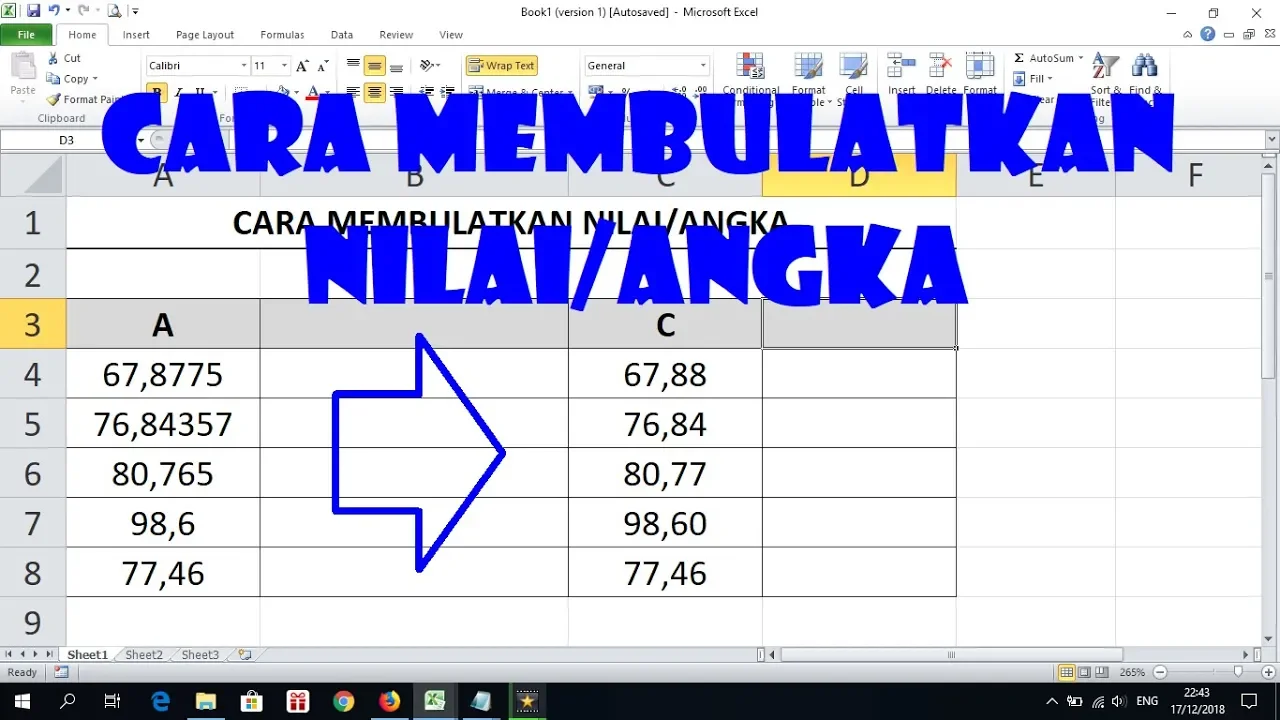
Task: Switch to the Insert tab
Action: coord(136,35)
